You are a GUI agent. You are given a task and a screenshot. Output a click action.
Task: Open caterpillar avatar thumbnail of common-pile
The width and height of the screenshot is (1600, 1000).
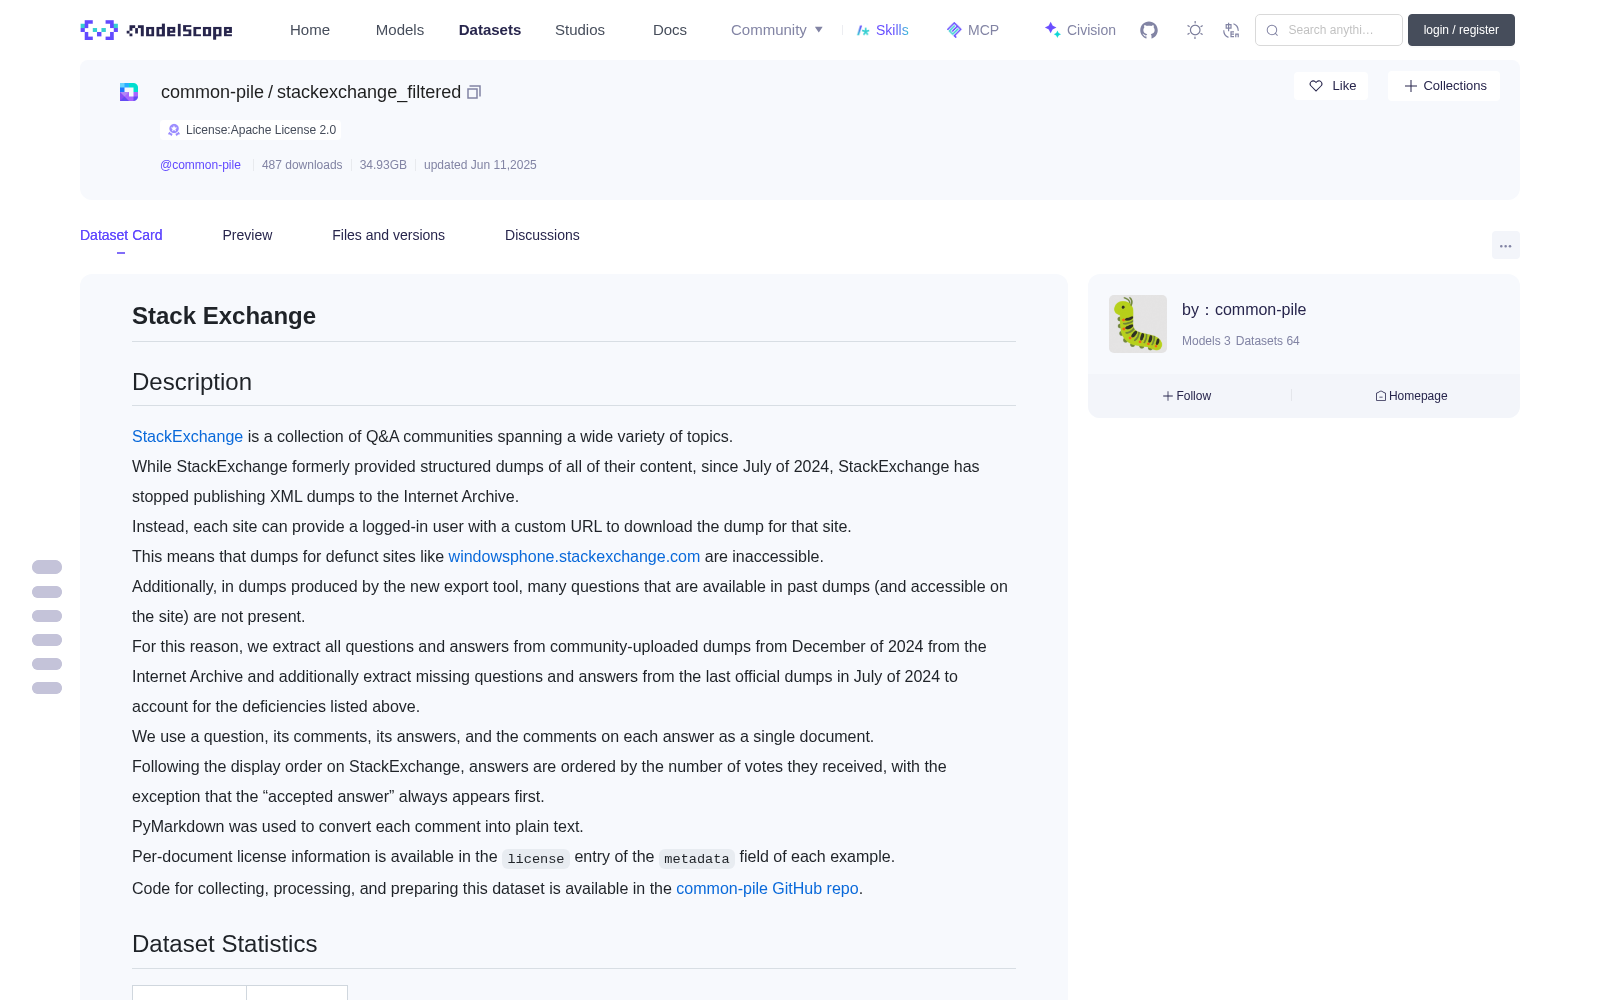pyautogui.click(x=1138, y=324)
